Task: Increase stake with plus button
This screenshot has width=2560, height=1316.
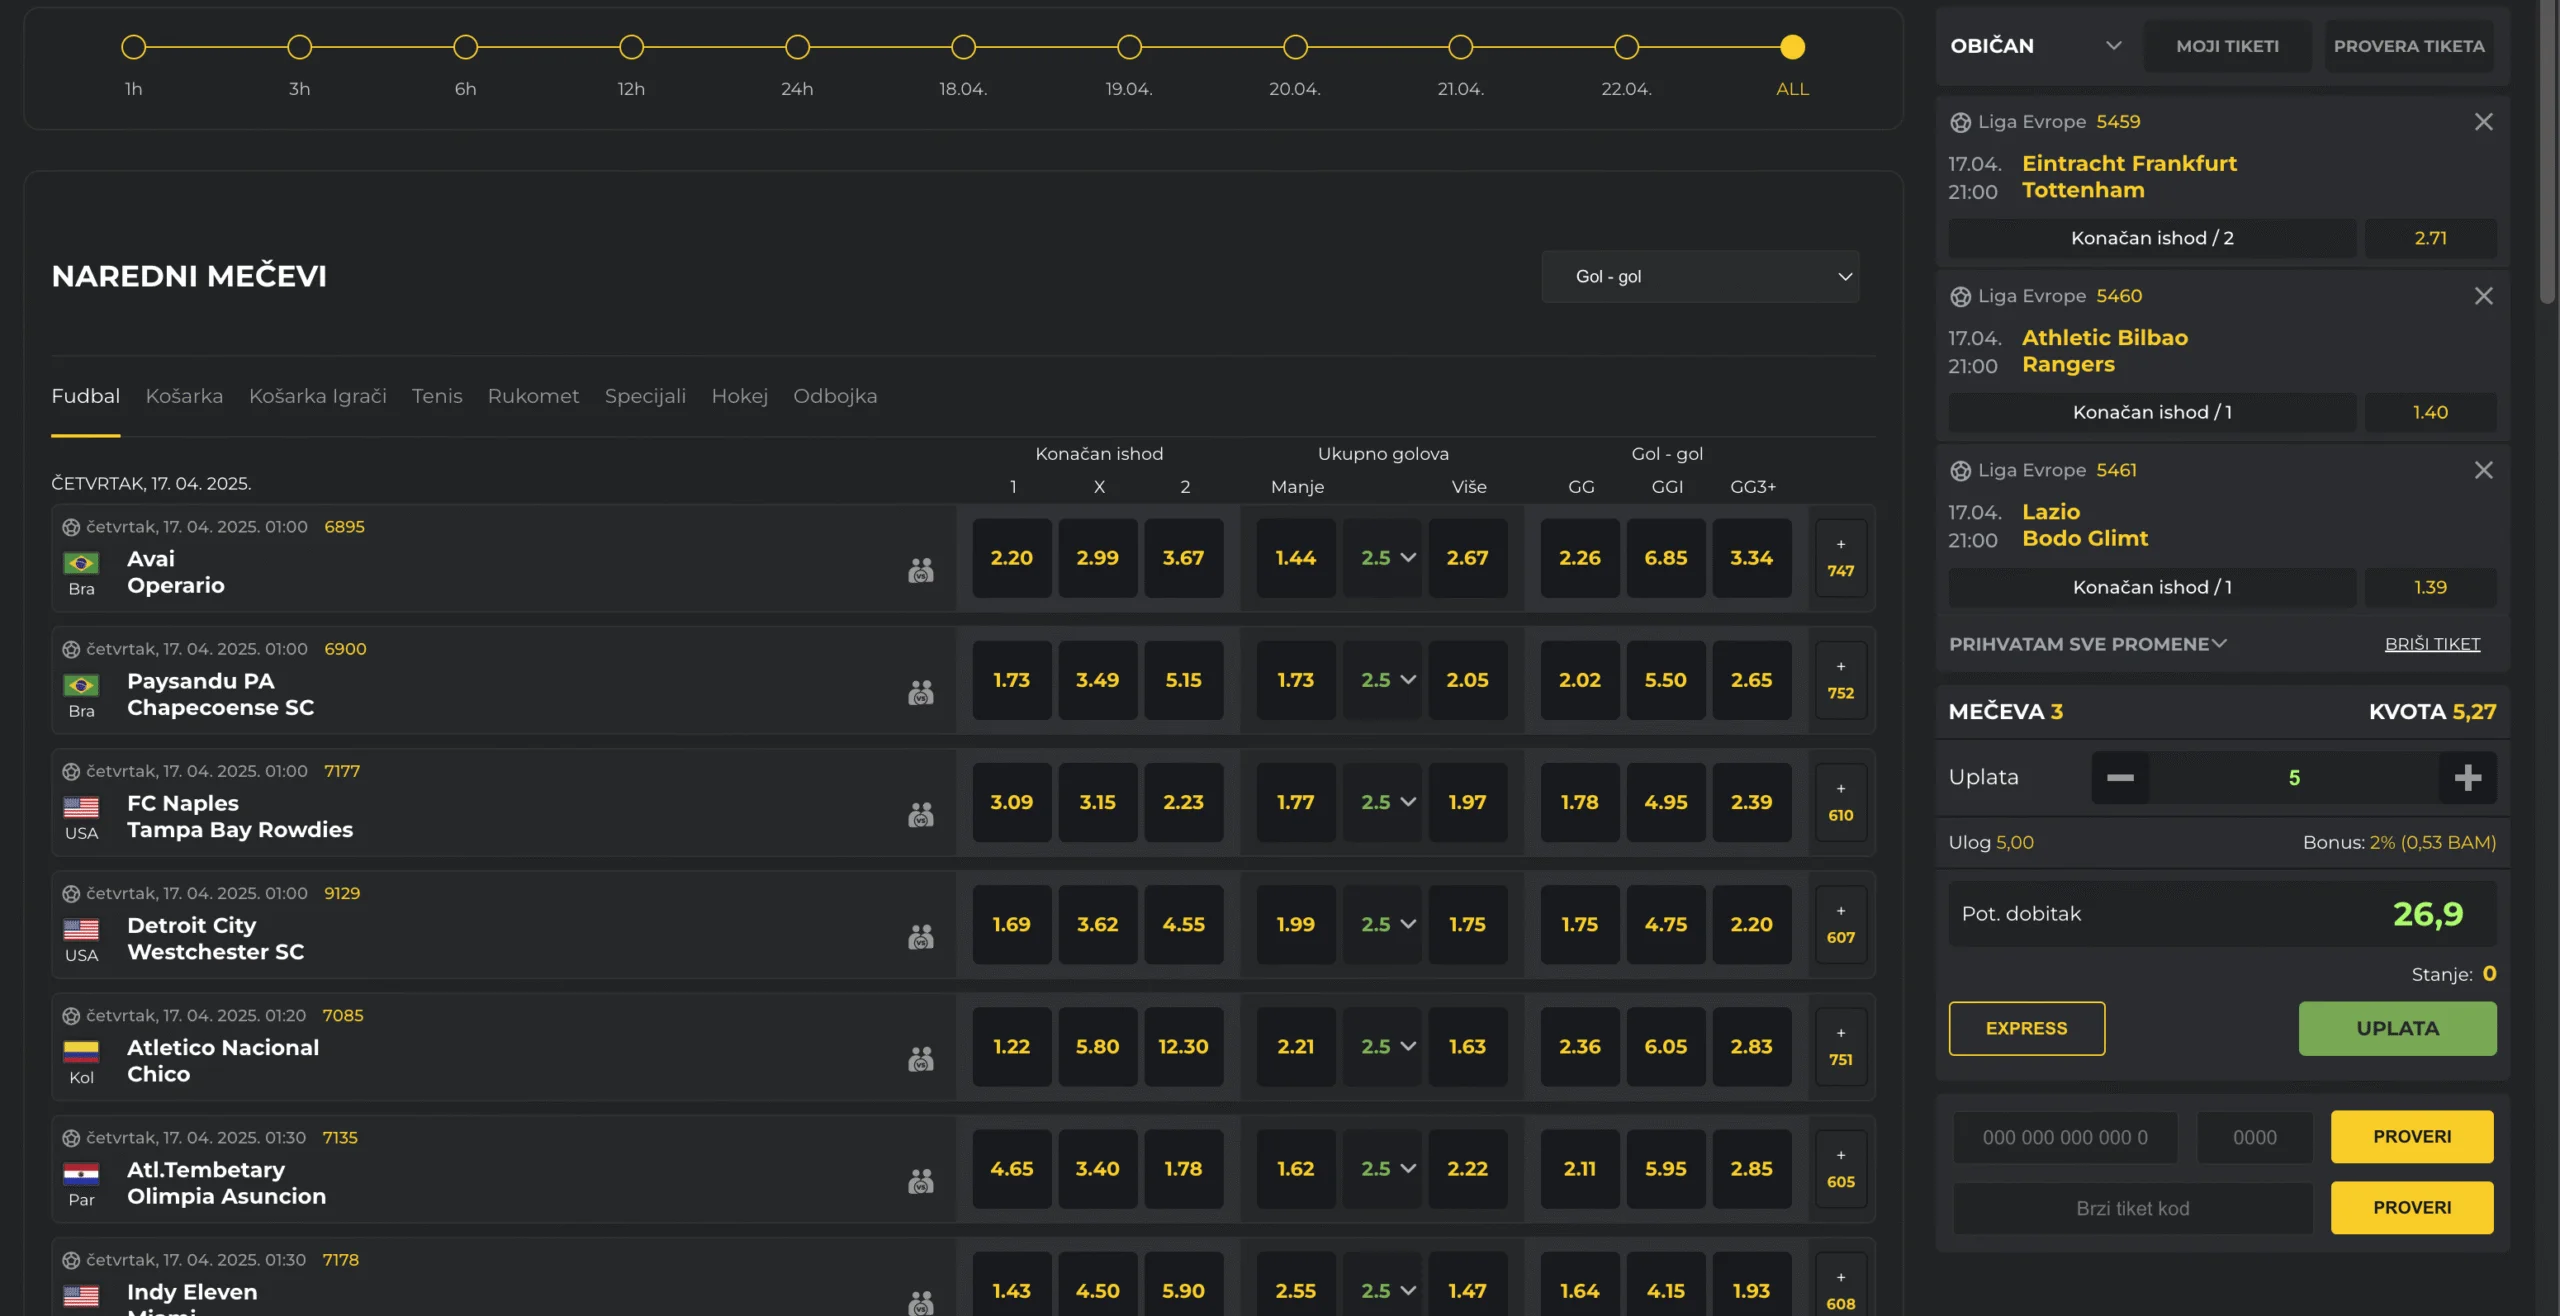Action: coord(2467,778)
